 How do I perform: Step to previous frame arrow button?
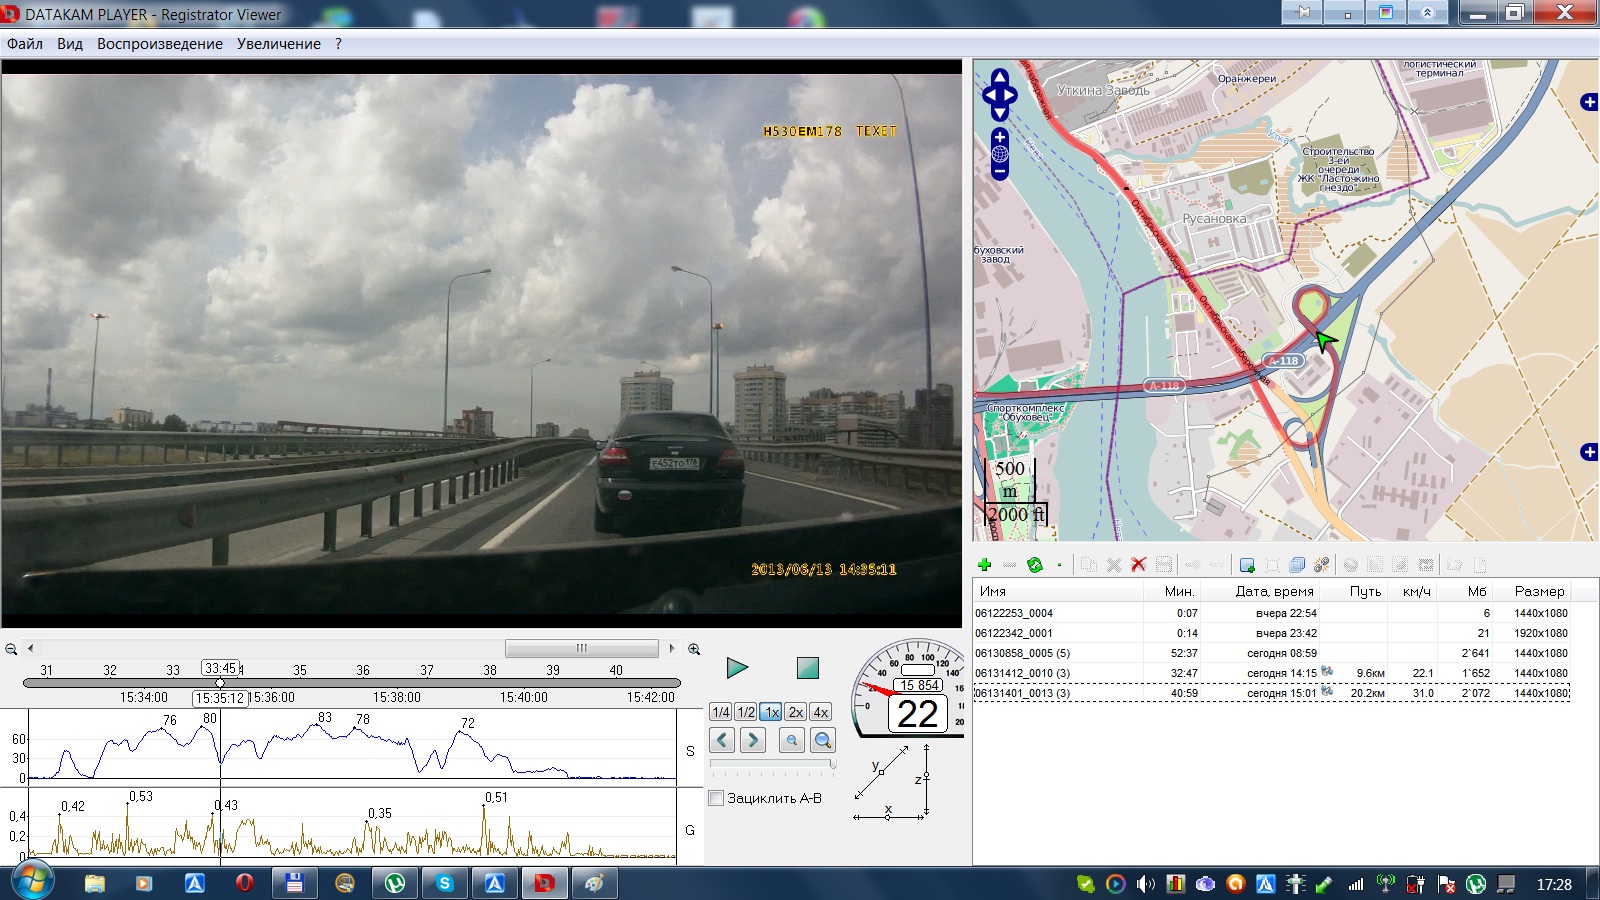(x=722, y=740)
